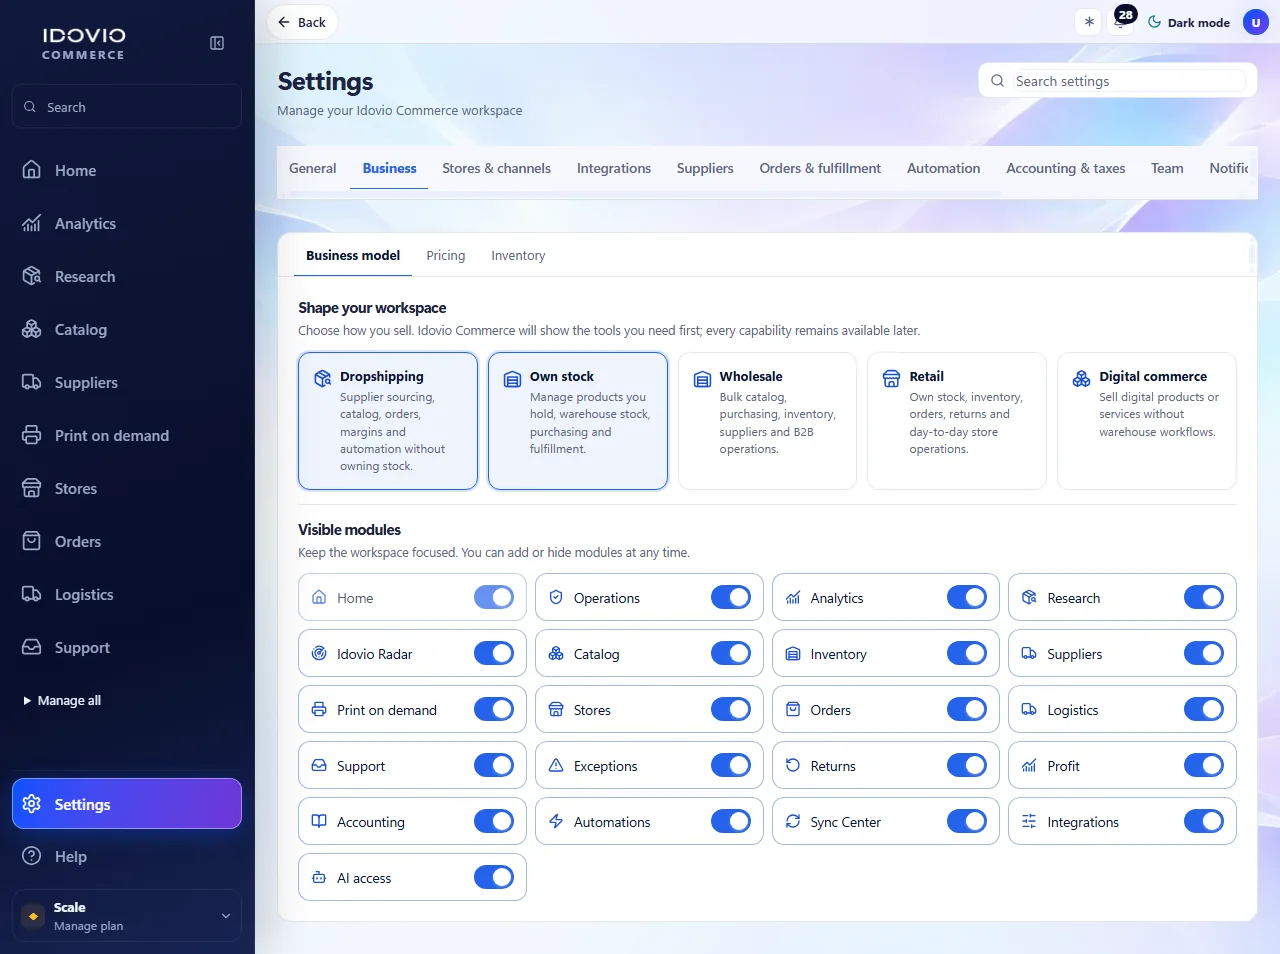Choose the Digital commerce model card
Image resolution: width=1280 pixels, height=954 pixels.
[x=1147, y=421]
